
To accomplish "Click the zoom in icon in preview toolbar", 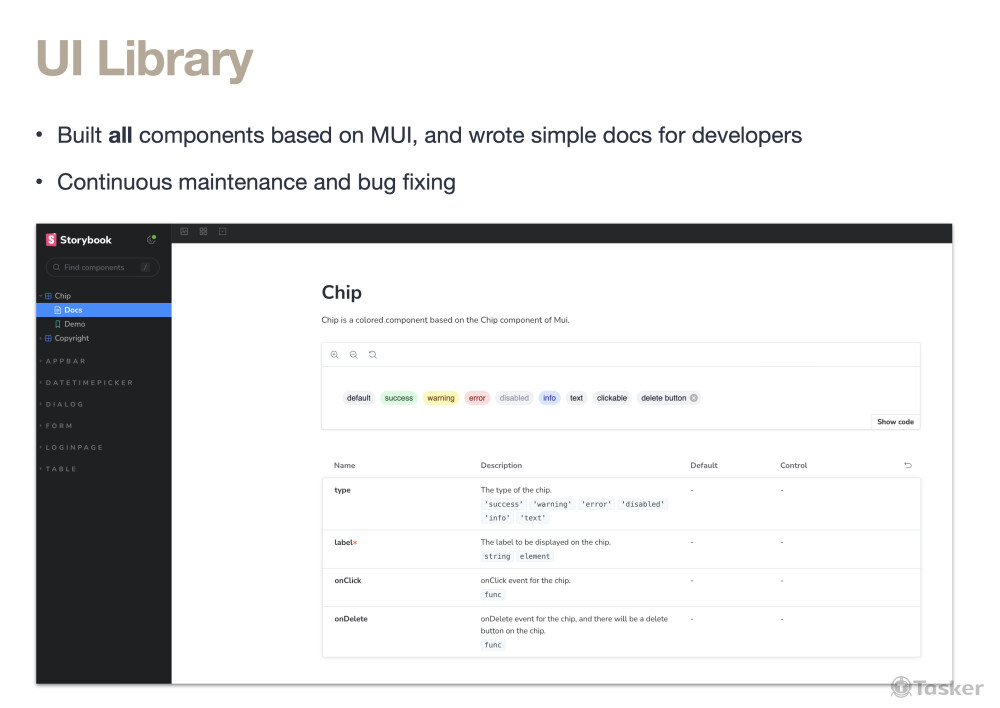I will [x=335, y=355].
